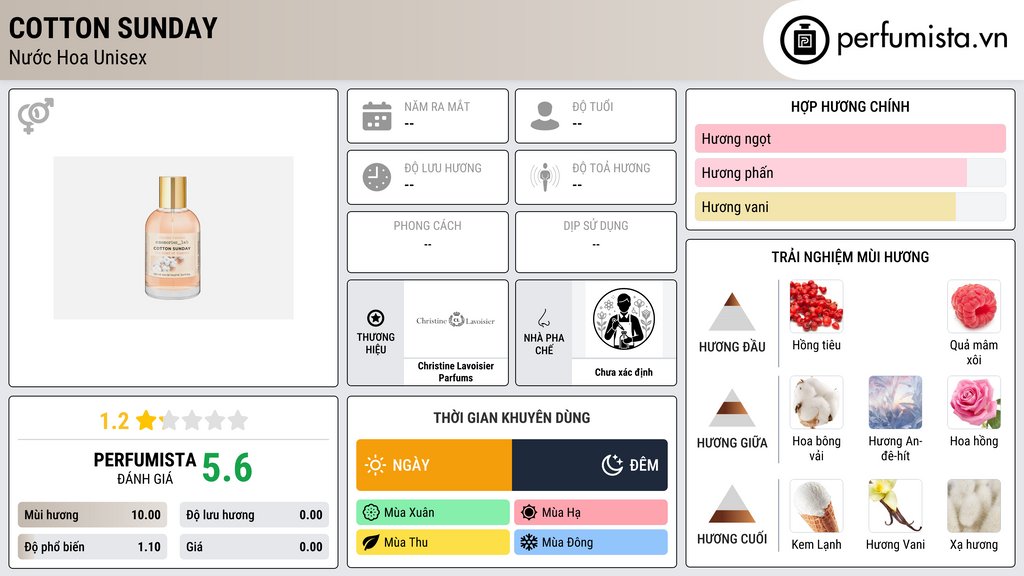
Task: Click the Christine Lavoisier Parfums brand name
Action: tap(456, 372)
